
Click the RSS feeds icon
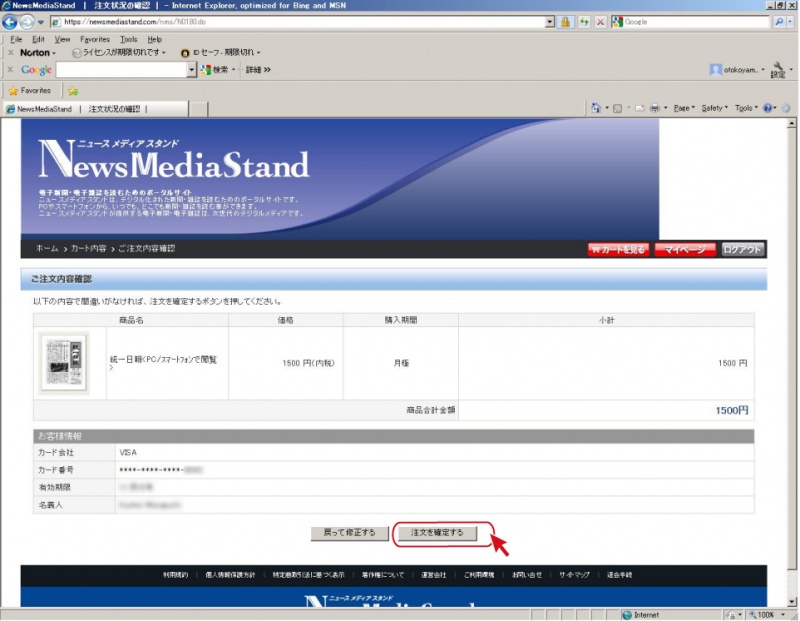617,108
